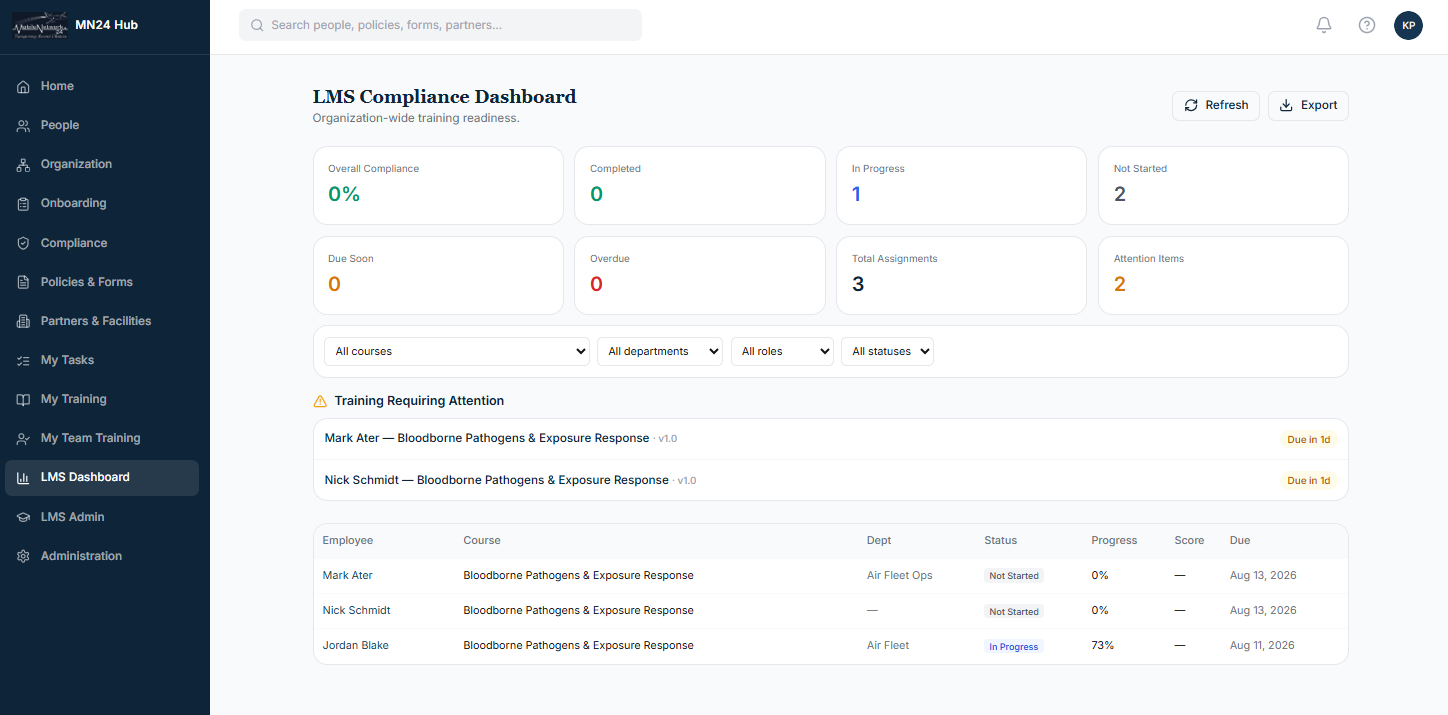Open the help question mark icon
The height and width of the screenshot is (715, 1448).
(1367, 25)
